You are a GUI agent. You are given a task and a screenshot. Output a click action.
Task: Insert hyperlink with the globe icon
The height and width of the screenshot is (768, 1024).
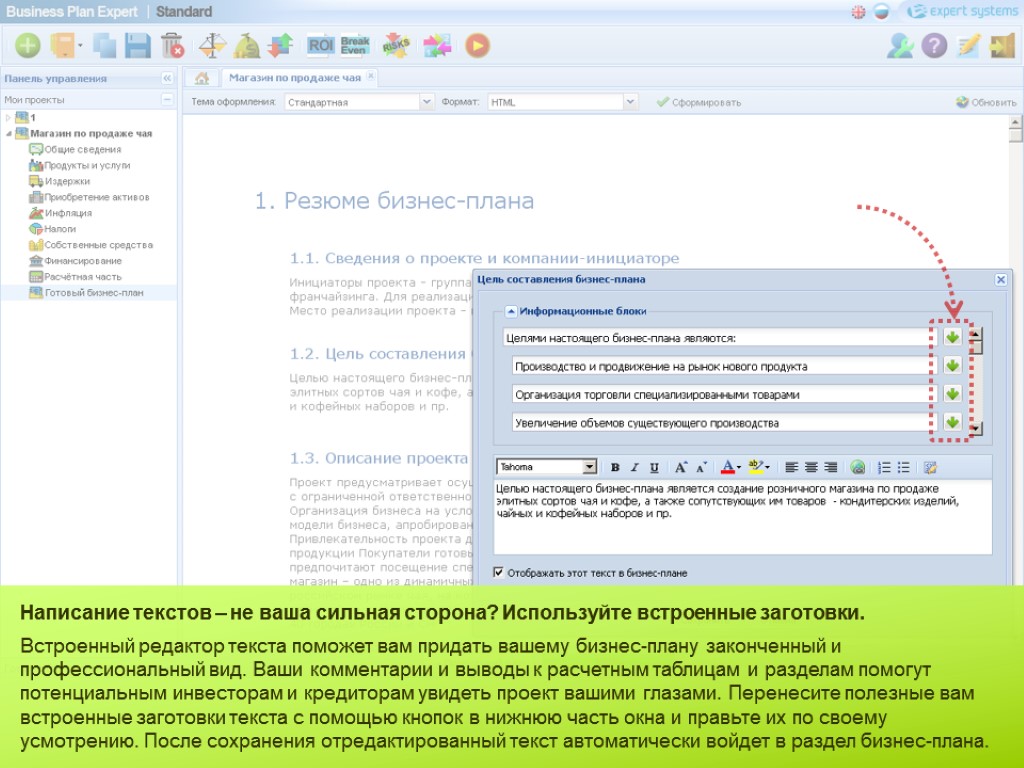857,467
